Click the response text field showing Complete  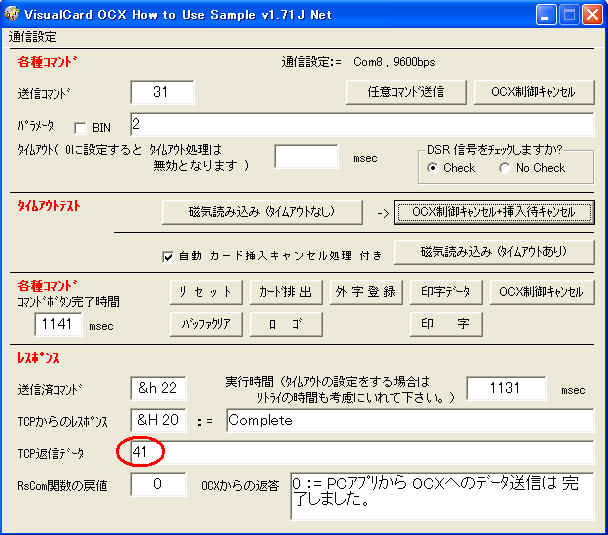click(410, 420)
